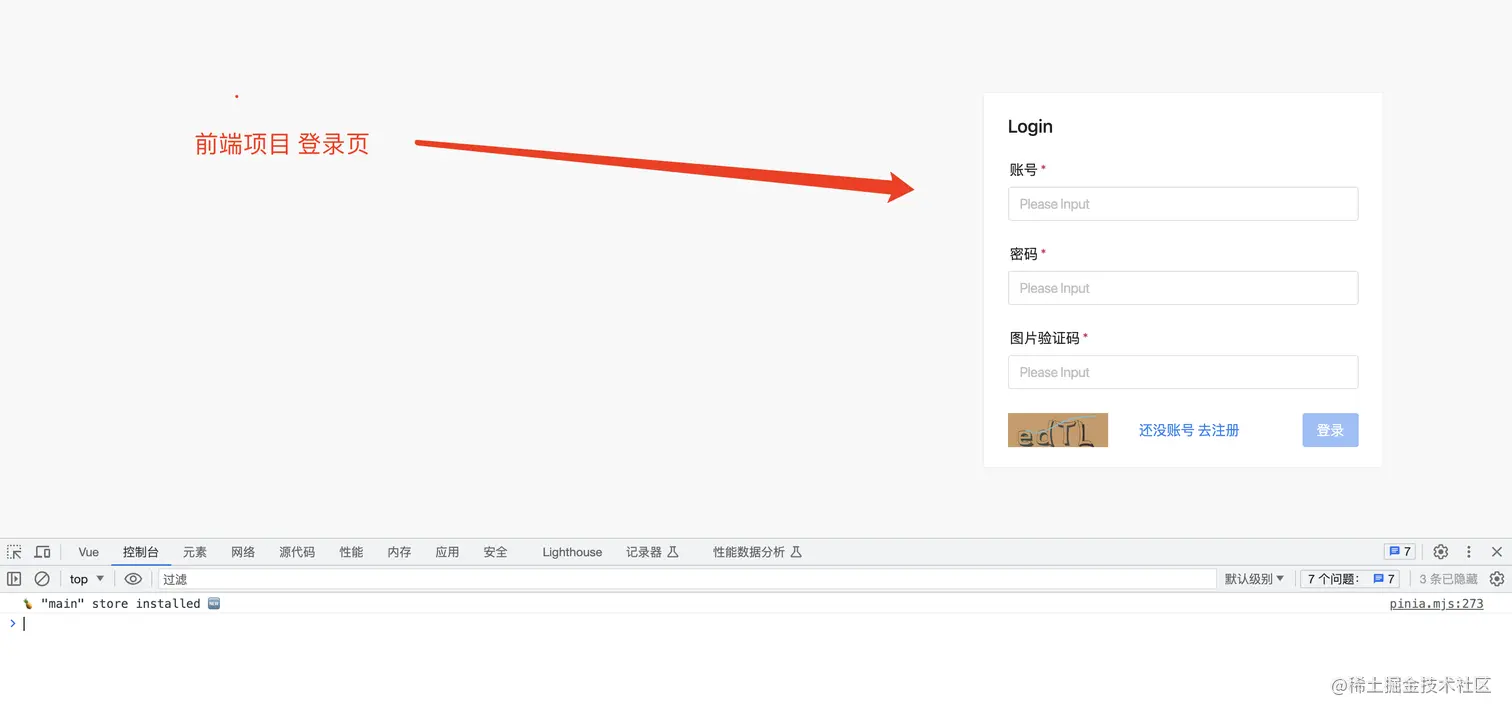Screen dimensions: 1512x716
Task: Close the DevTools panel
Action: tap(1497, 552)
